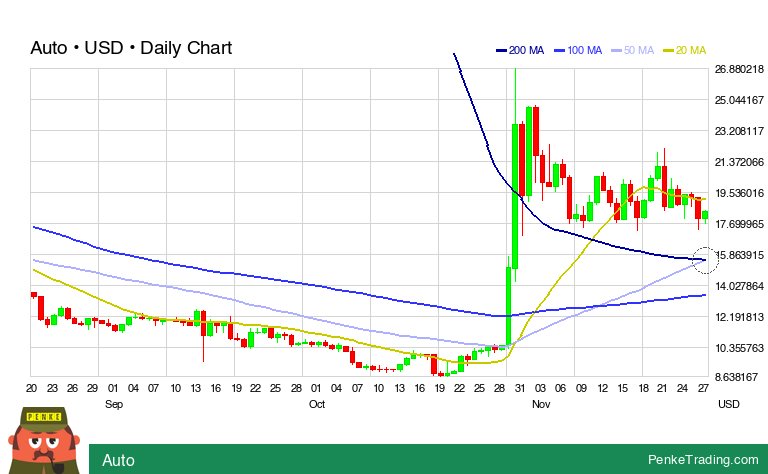Click the 21.372066 price axis label
This screenshot has height=474, width=768.
739,162
